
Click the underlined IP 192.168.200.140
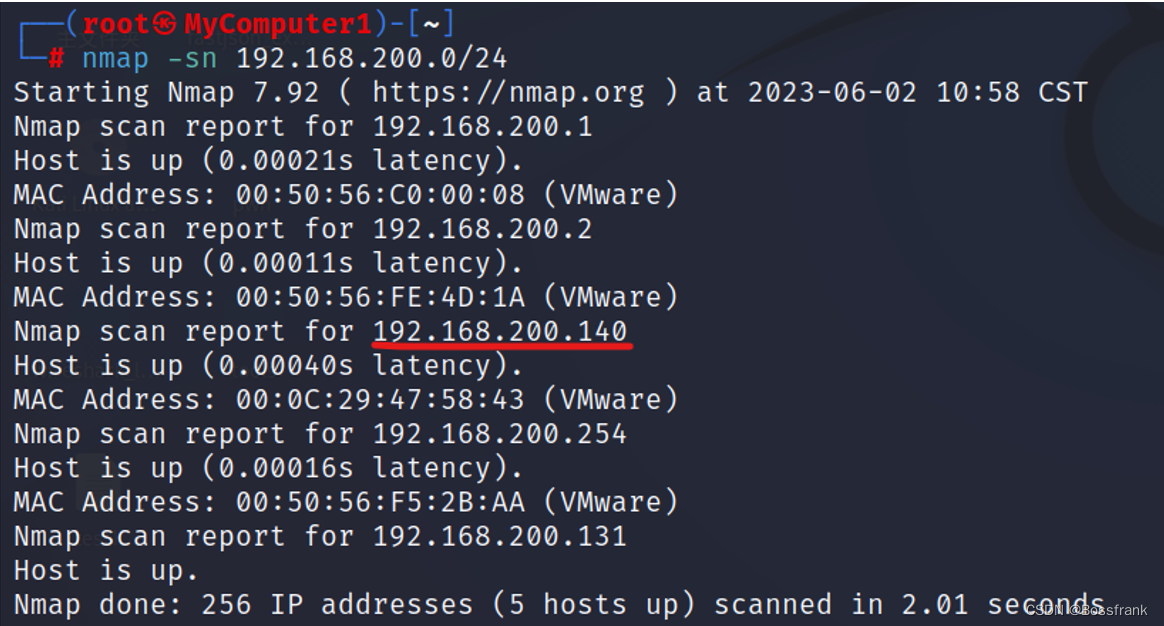pos(500,331)
